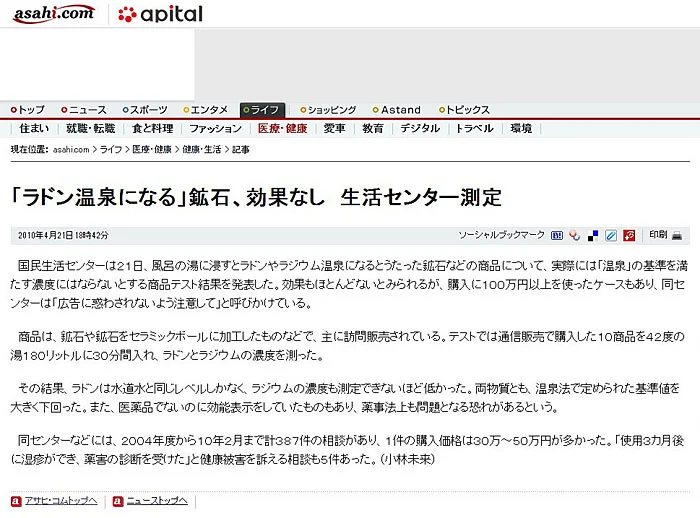Open the 食と料理 sub-menu item
Image resolution: width=700 pixels, height=518 pixels.
pyautogui.click(x=152, y=129)
